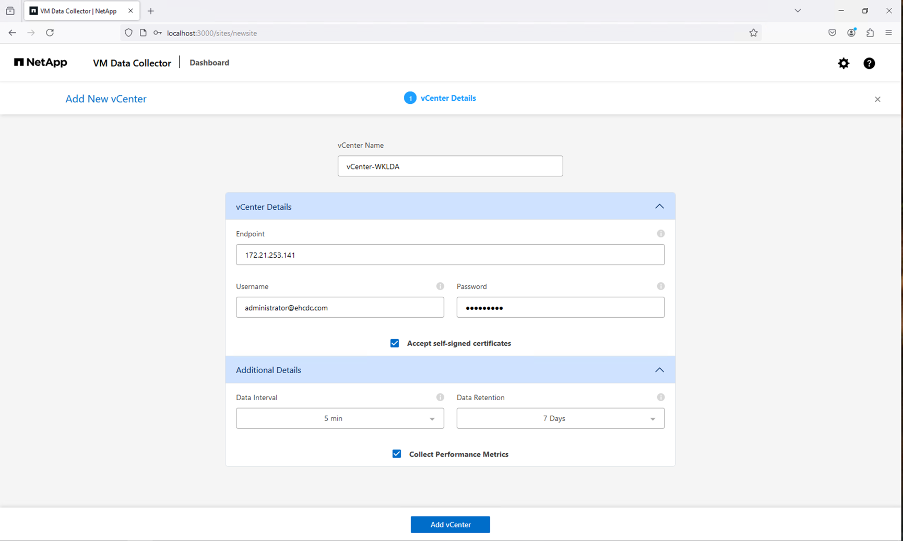Open the settings gear icon
The image size is (904, 542).
tap(843, 63)
